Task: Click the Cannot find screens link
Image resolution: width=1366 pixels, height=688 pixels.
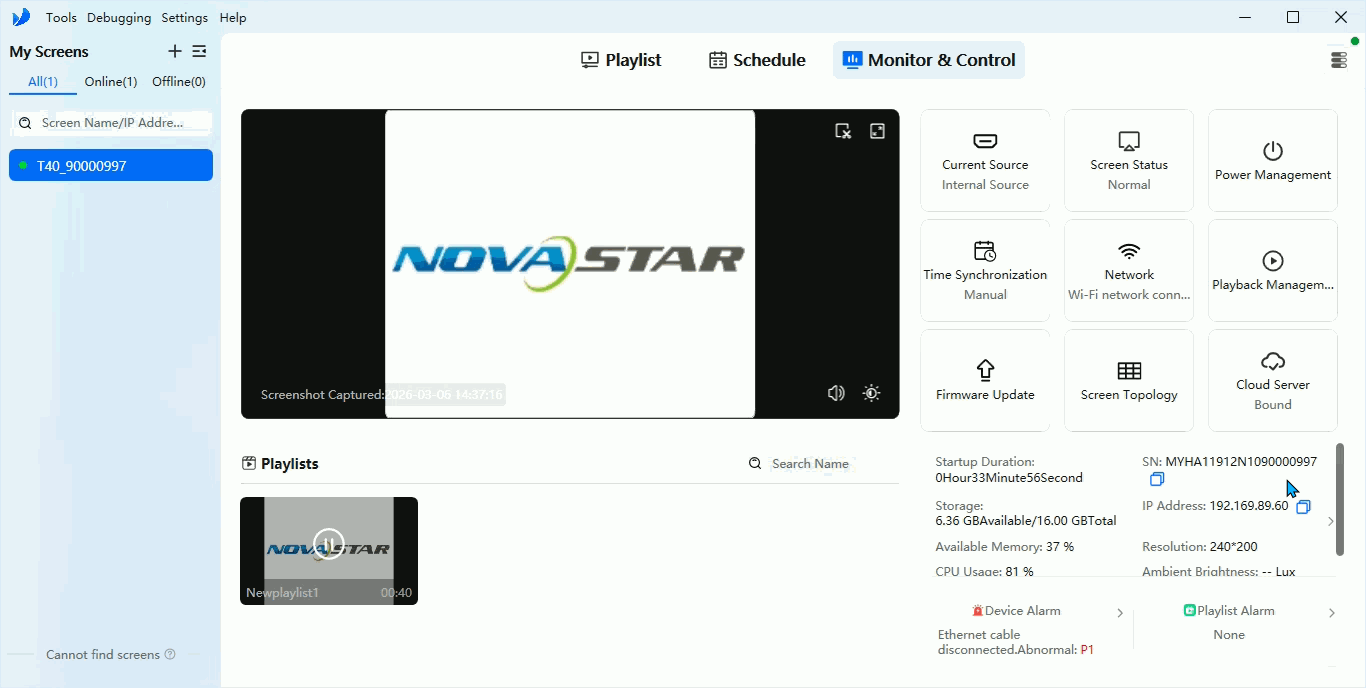Action: point(103,655)
